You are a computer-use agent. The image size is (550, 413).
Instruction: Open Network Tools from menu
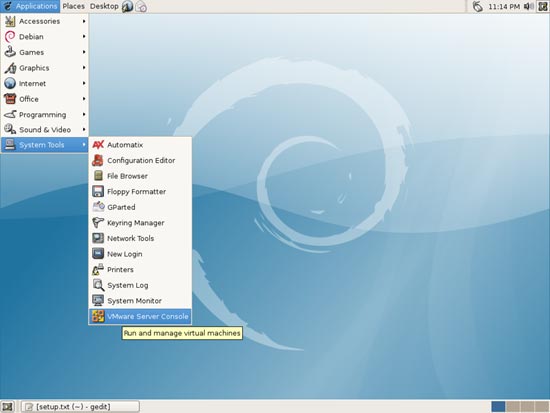tap(140, 238)
